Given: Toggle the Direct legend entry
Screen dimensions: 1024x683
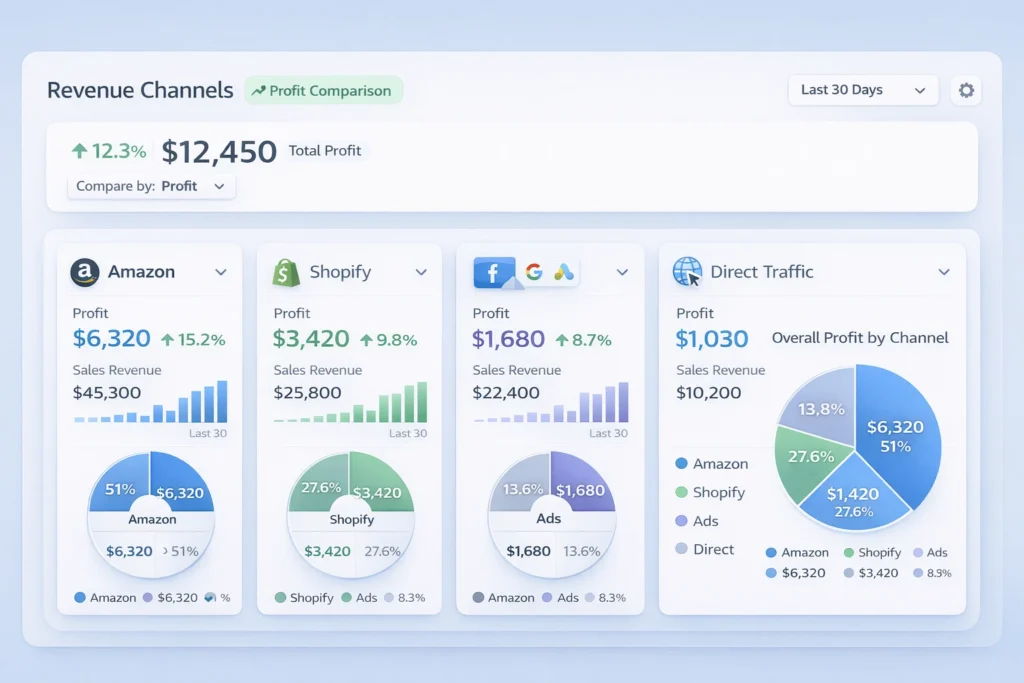Looking at the screenshot, I should click(705, 549).
